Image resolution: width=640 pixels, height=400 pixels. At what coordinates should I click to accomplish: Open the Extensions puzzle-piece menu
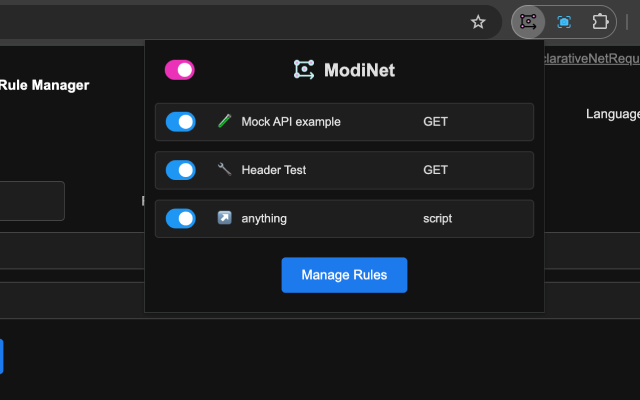tap(600, 22)
